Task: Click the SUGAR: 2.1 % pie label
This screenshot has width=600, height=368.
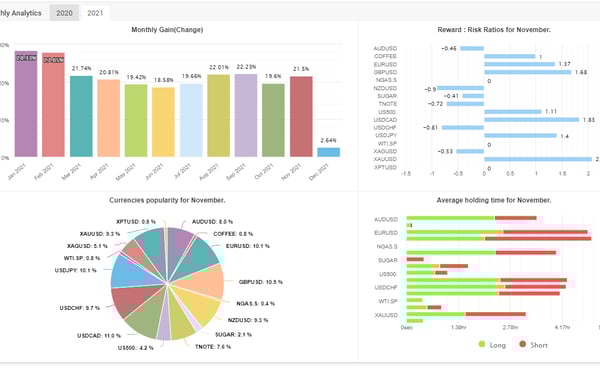Action: [x=233, y=335]
